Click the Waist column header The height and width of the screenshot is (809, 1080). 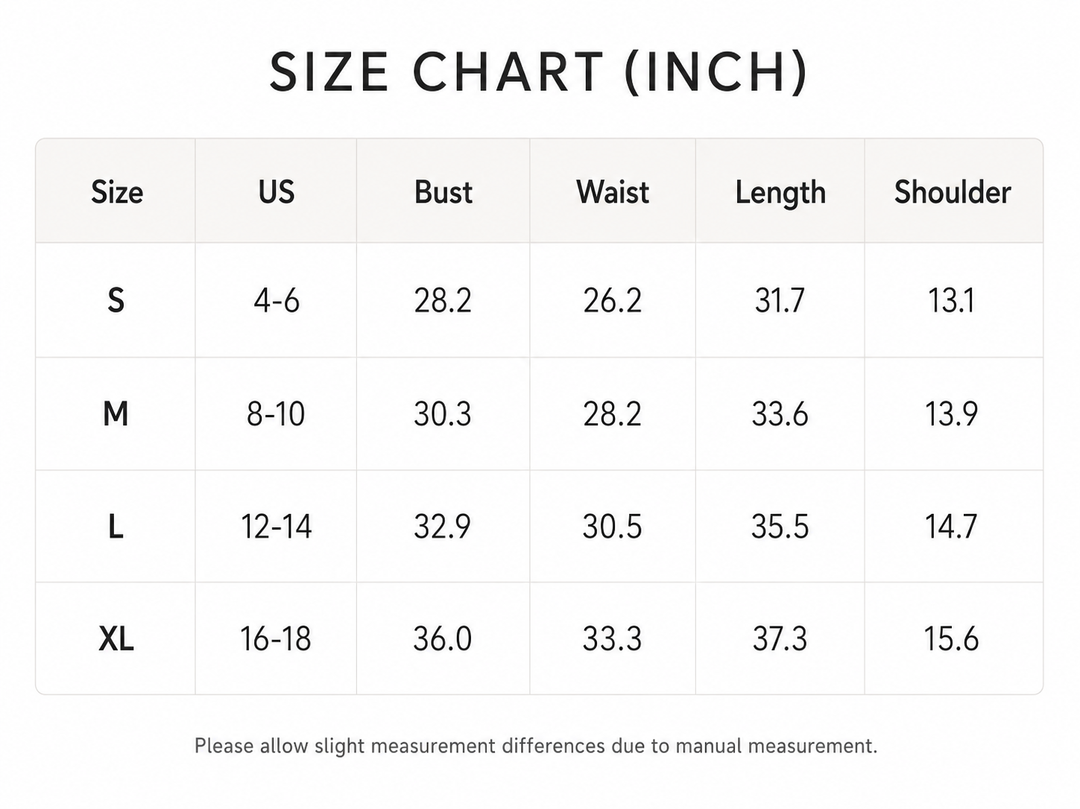point(612,192)
